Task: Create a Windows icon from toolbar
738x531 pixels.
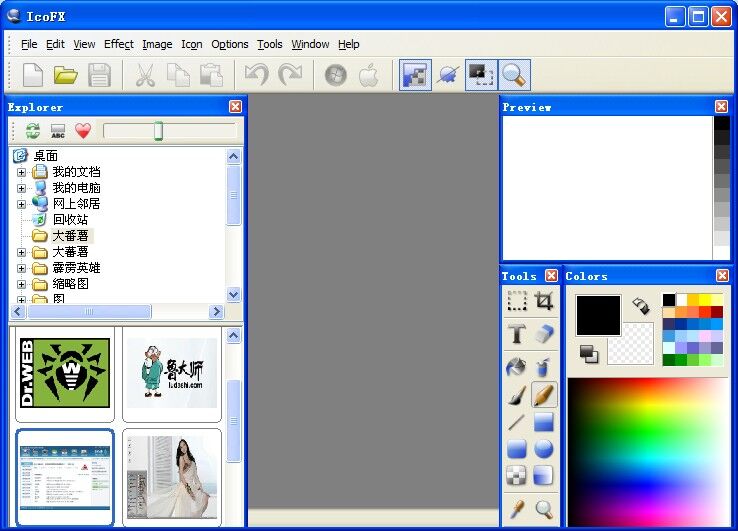Action: click(336, 75)
